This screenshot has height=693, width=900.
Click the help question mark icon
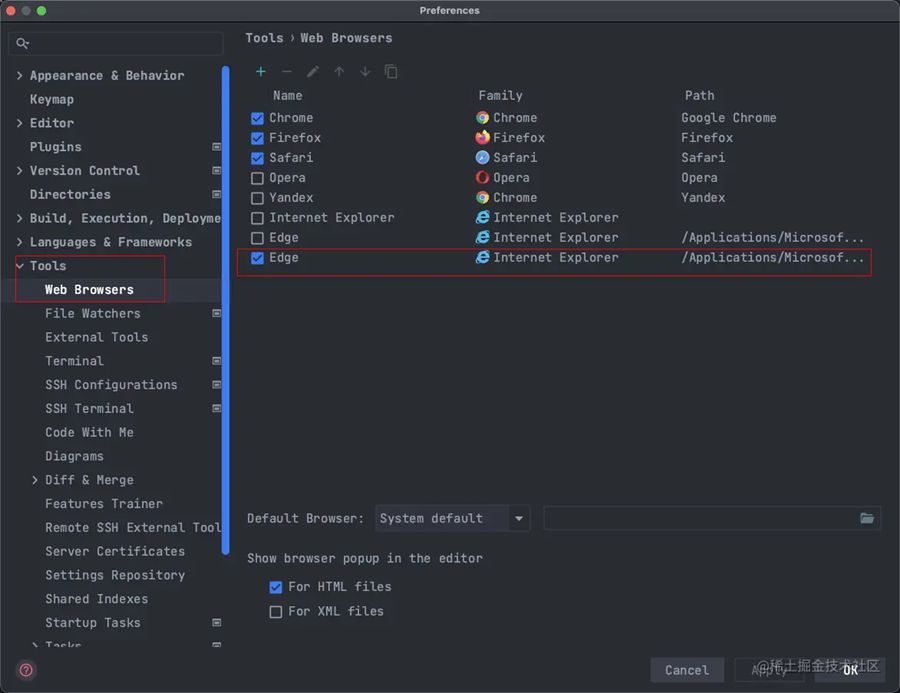(x=27, y=670)
